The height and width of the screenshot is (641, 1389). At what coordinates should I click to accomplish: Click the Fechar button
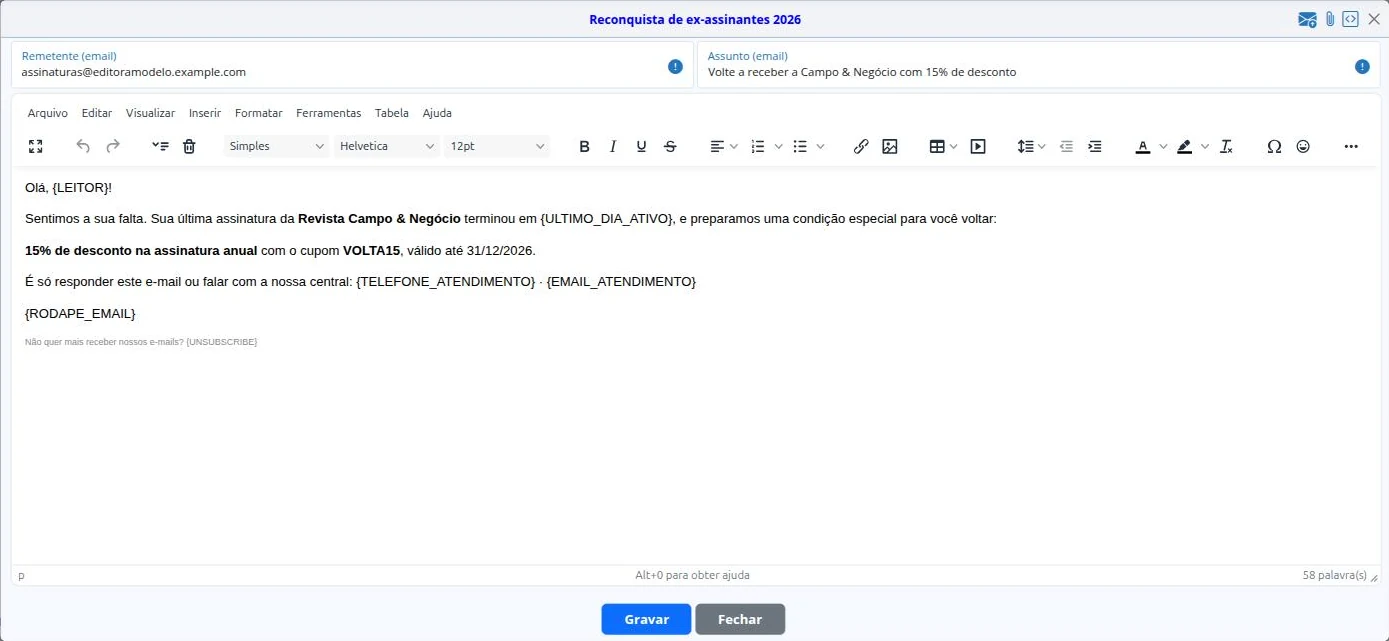(740, 619)
